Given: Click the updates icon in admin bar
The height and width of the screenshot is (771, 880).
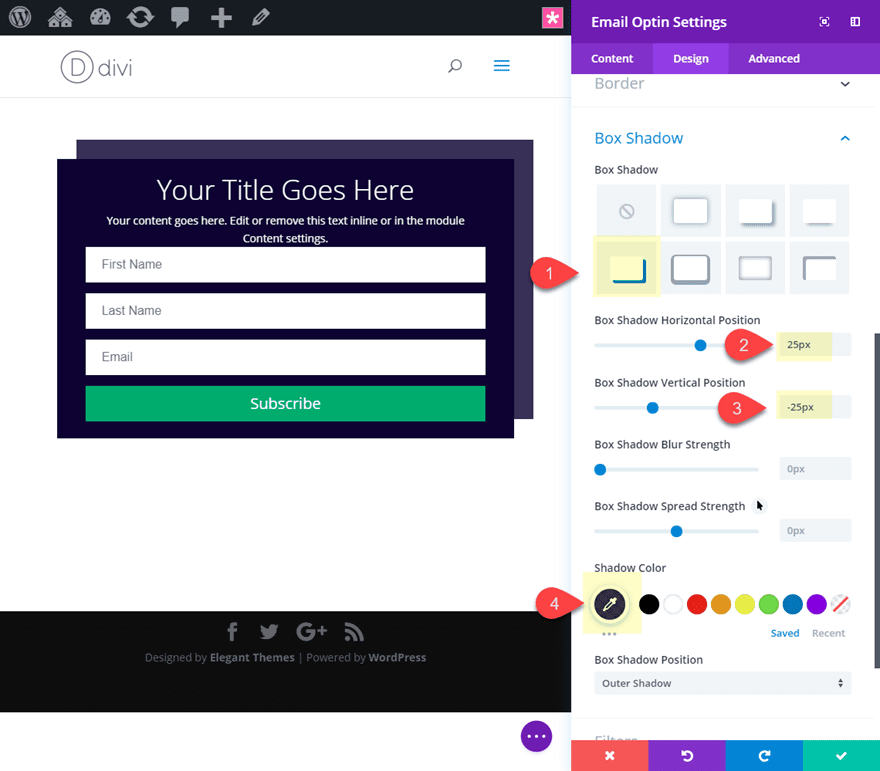Looking at the screenshot, I should [x=140, y=17].
